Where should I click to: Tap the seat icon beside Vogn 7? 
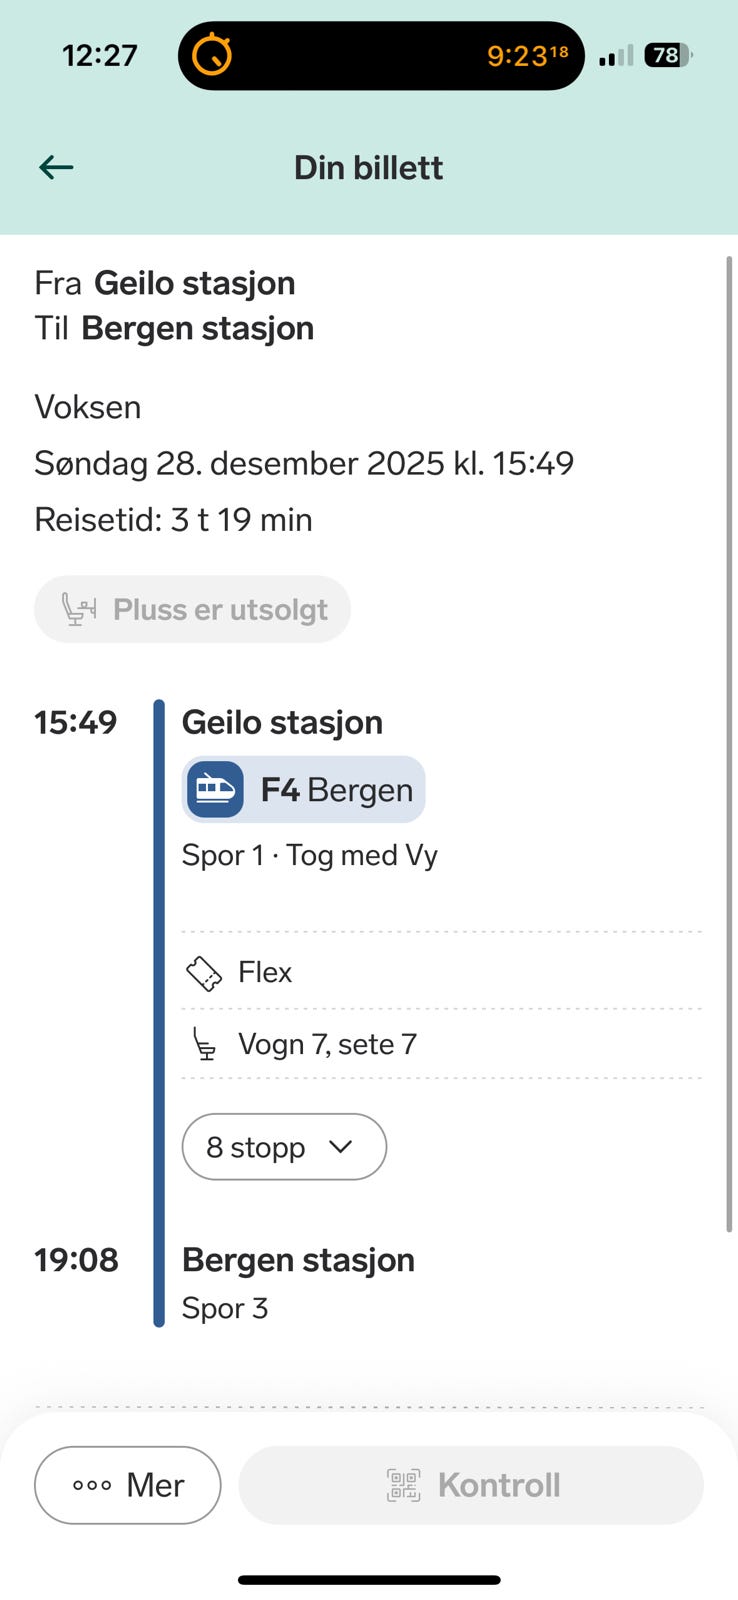[204, 1045]
